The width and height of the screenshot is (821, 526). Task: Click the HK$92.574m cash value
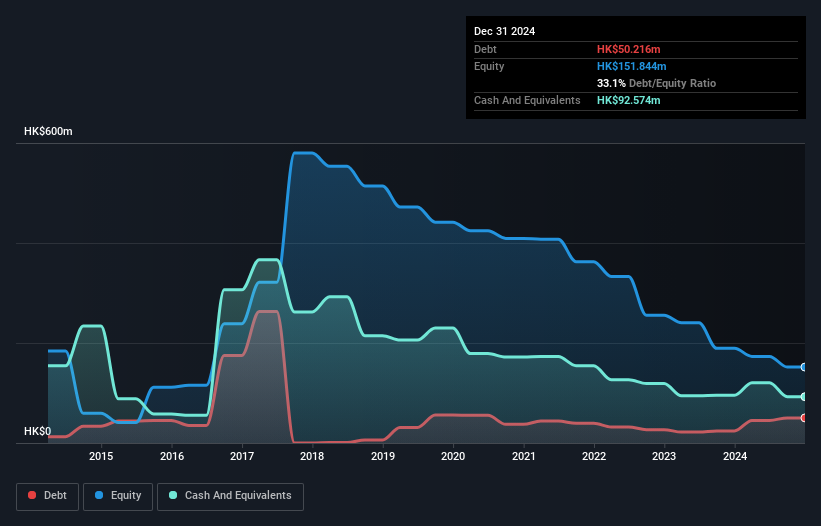[628, 100]
